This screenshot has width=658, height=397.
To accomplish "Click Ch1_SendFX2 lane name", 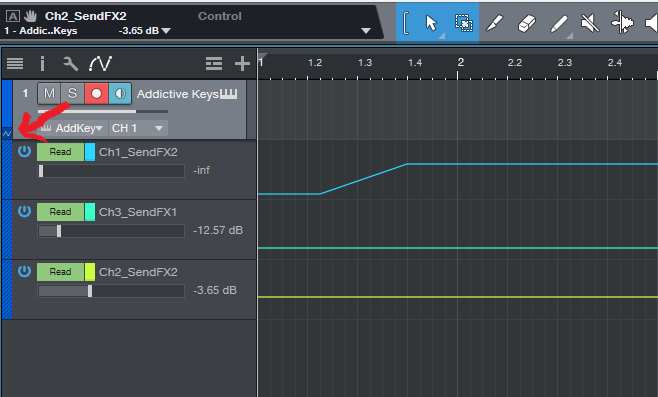I will [x=138, y=152].
